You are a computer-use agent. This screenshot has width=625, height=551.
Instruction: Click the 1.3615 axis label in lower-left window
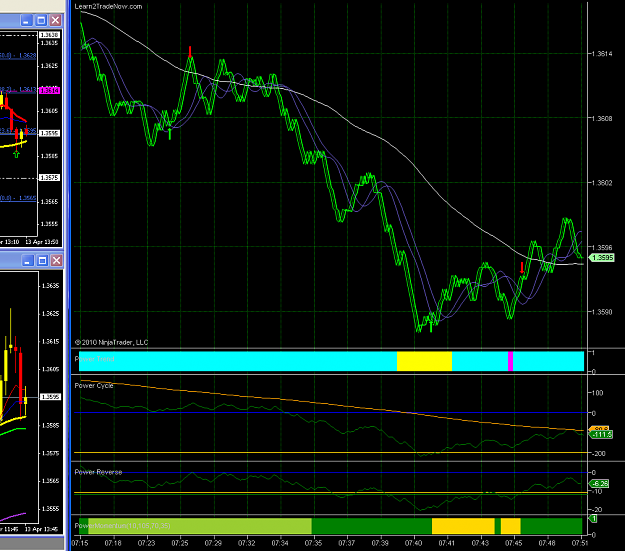50,342
